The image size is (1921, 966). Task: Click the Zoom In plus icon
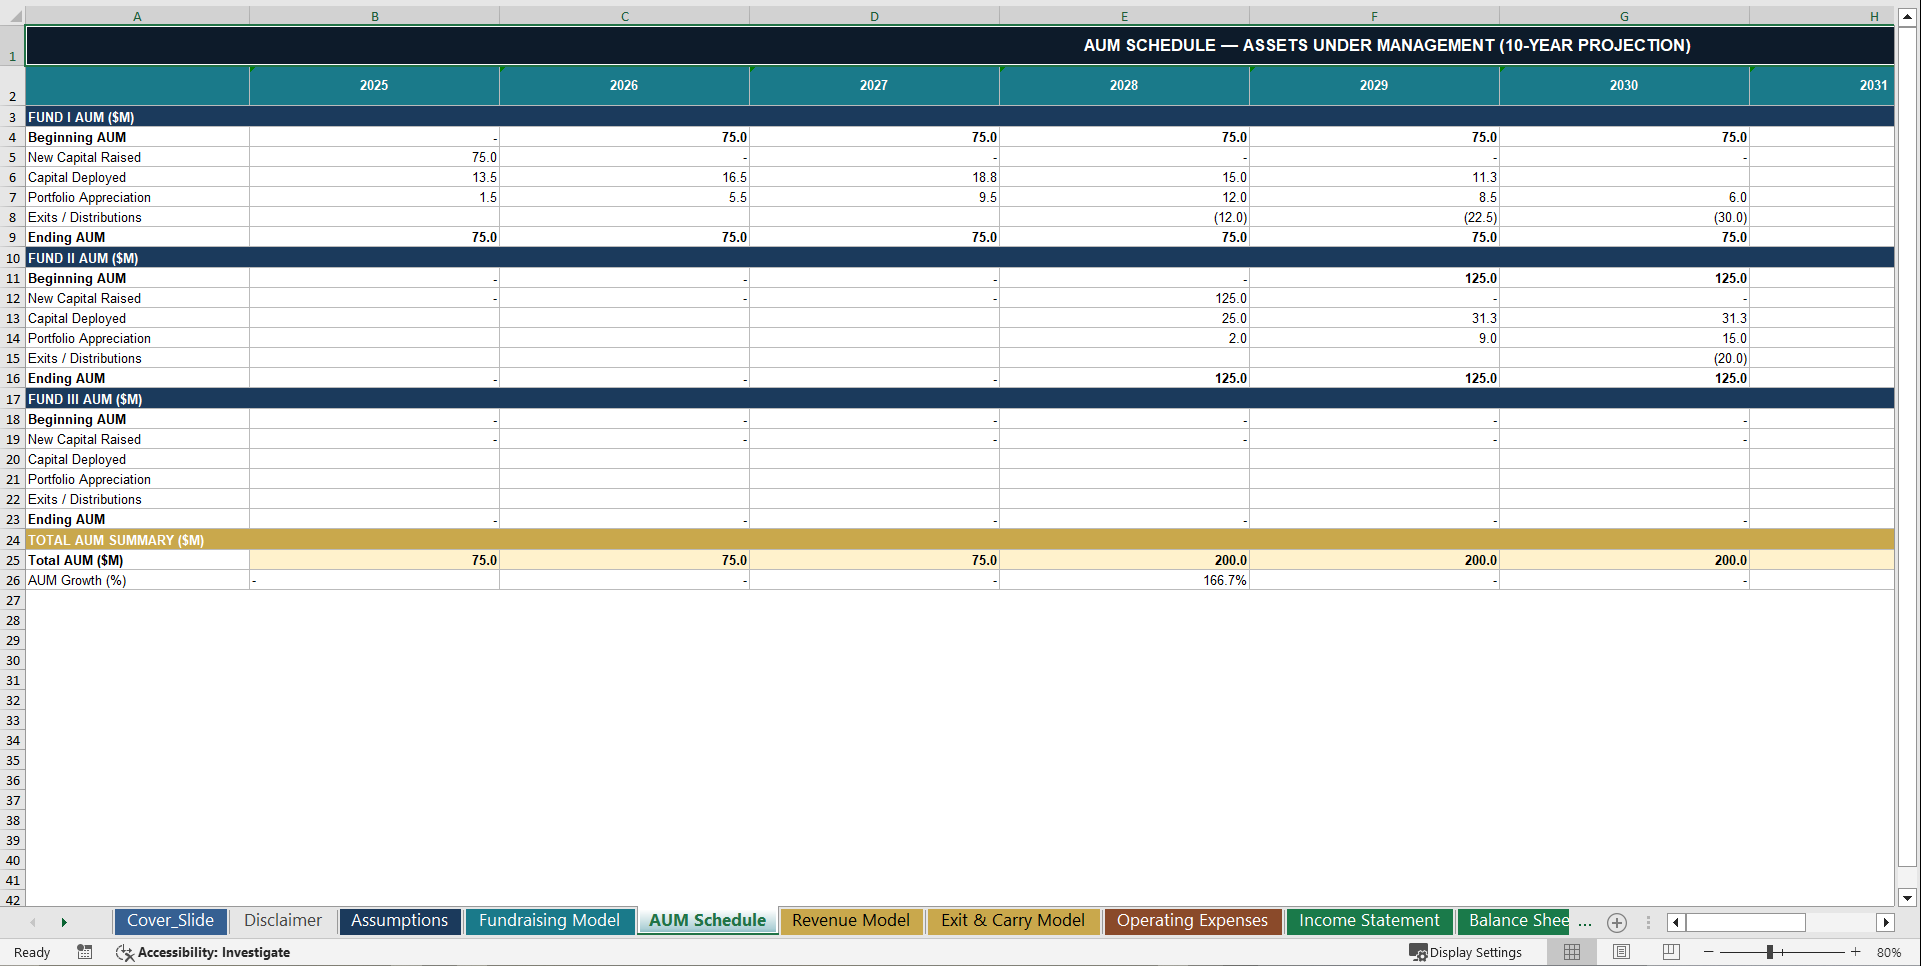click(1856, 952)
